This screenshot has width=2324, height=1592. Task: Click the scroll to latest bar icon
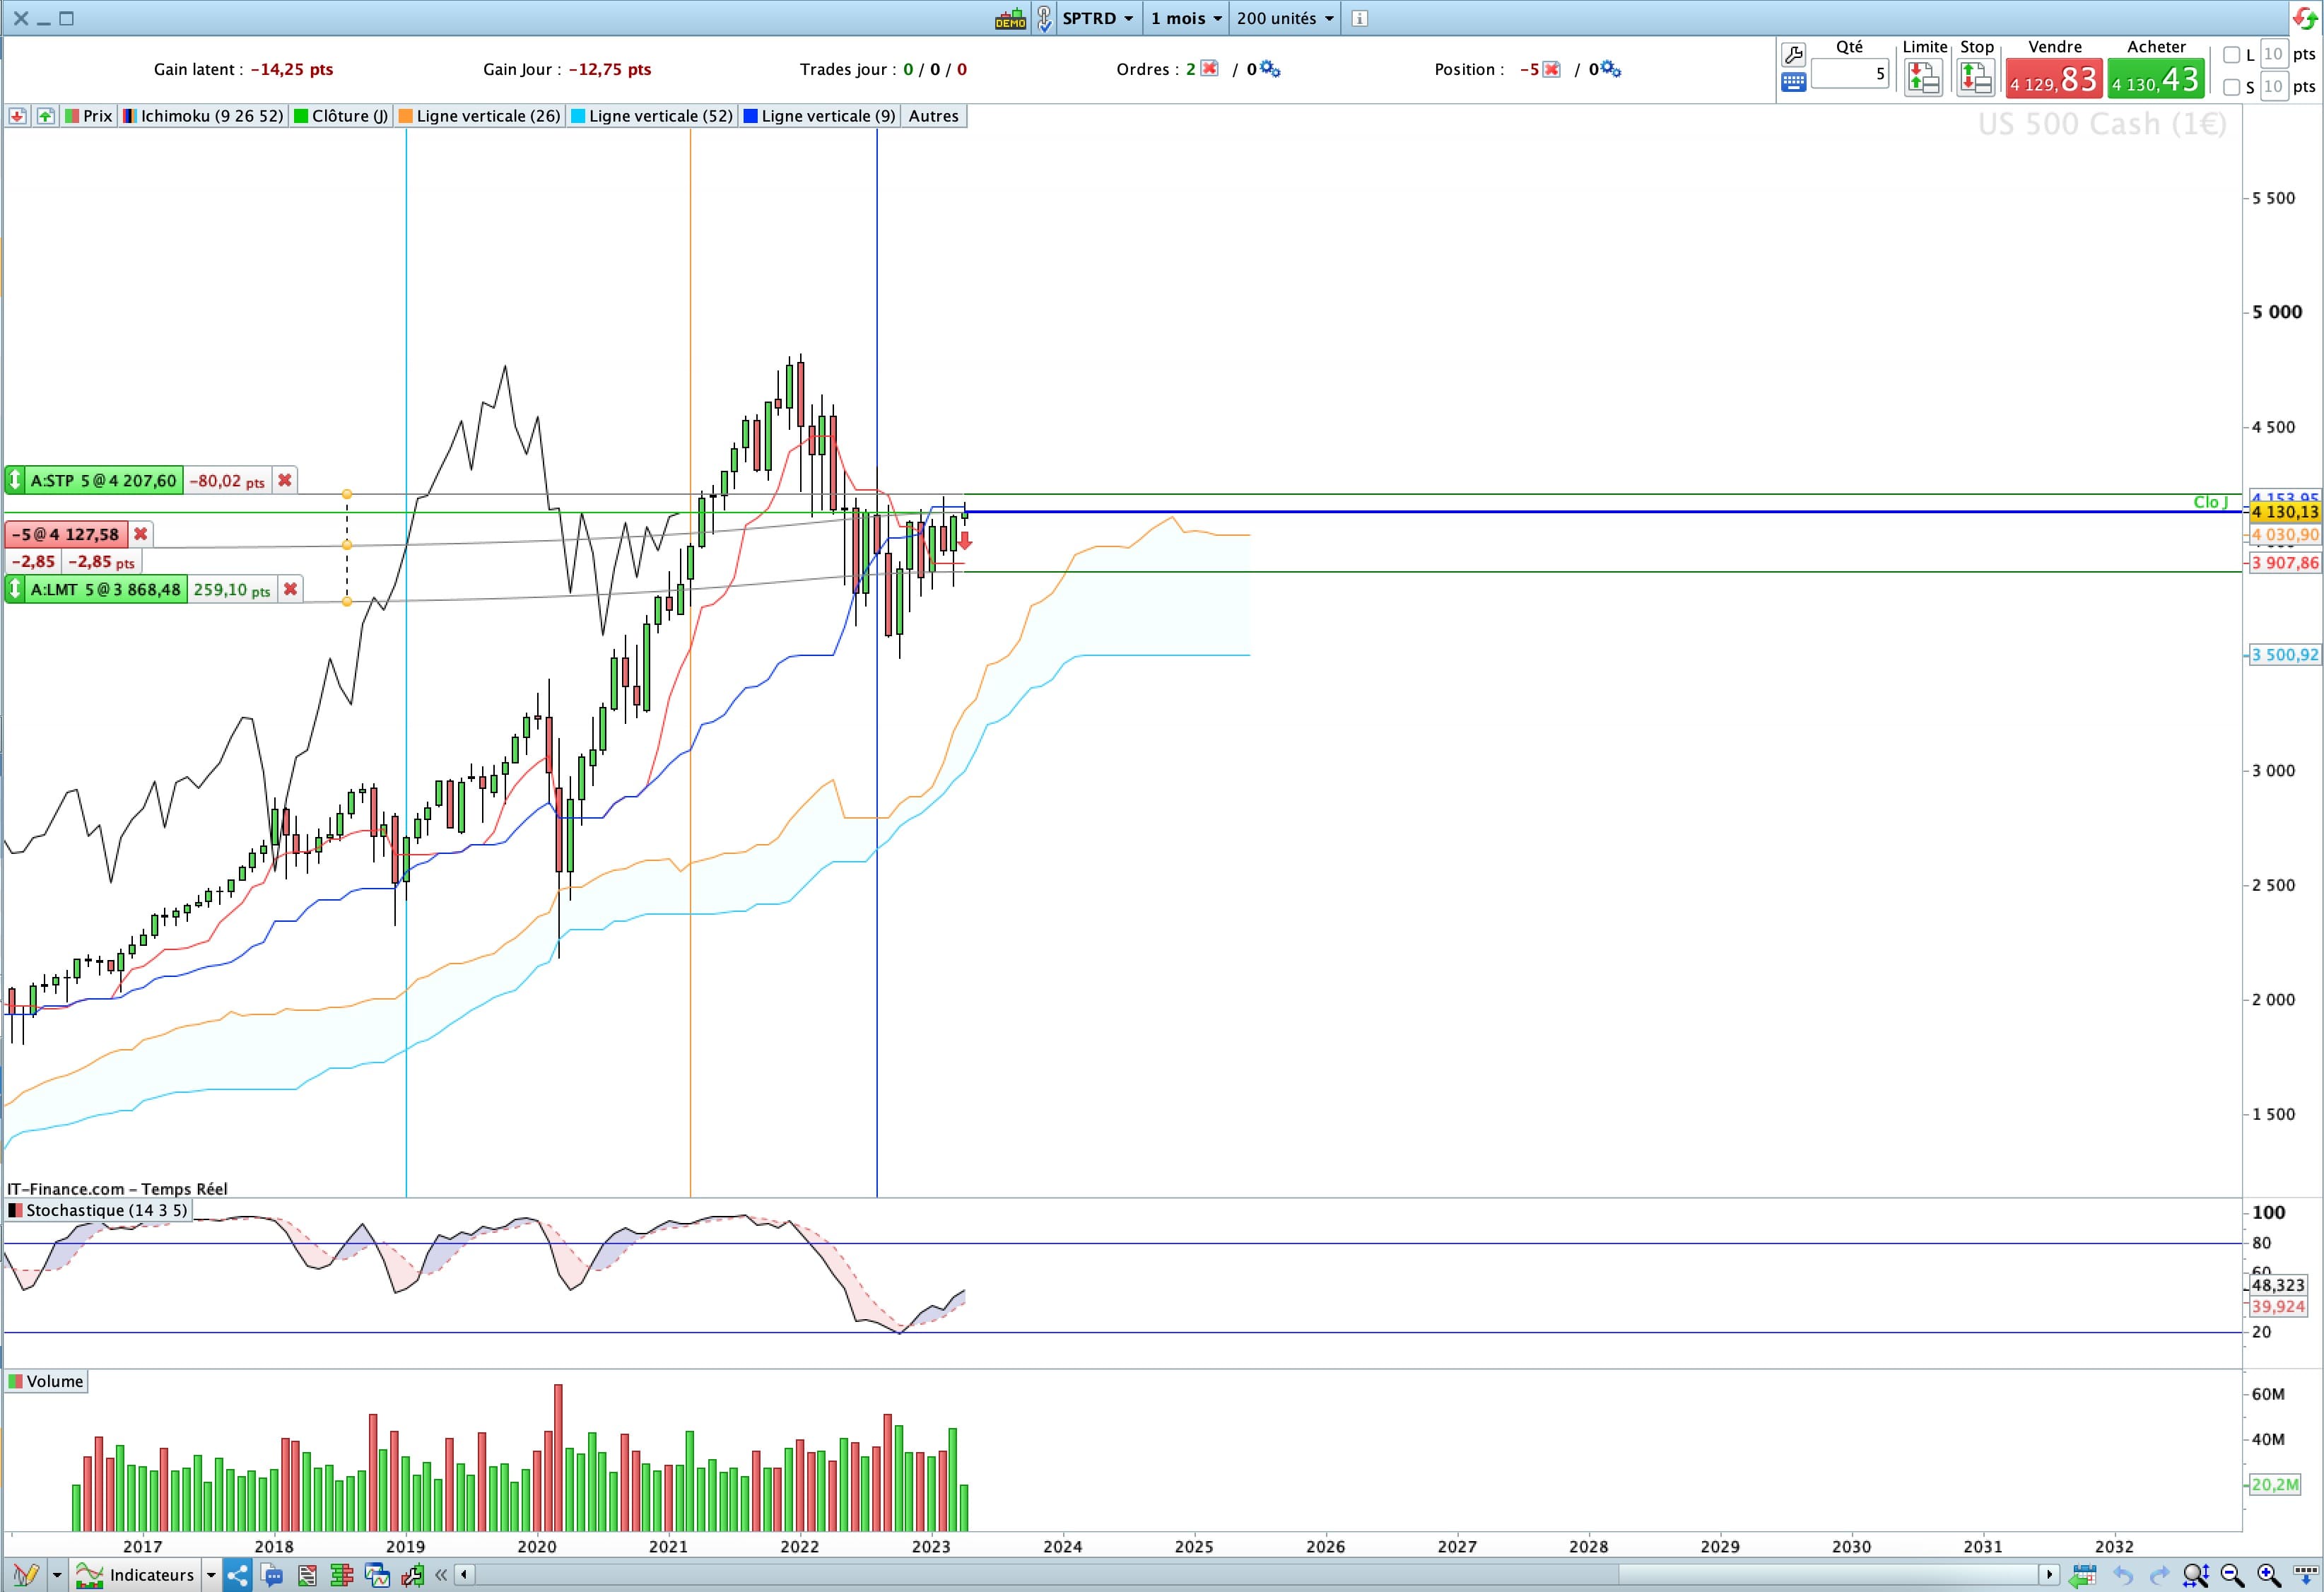pos(2305,1575)
